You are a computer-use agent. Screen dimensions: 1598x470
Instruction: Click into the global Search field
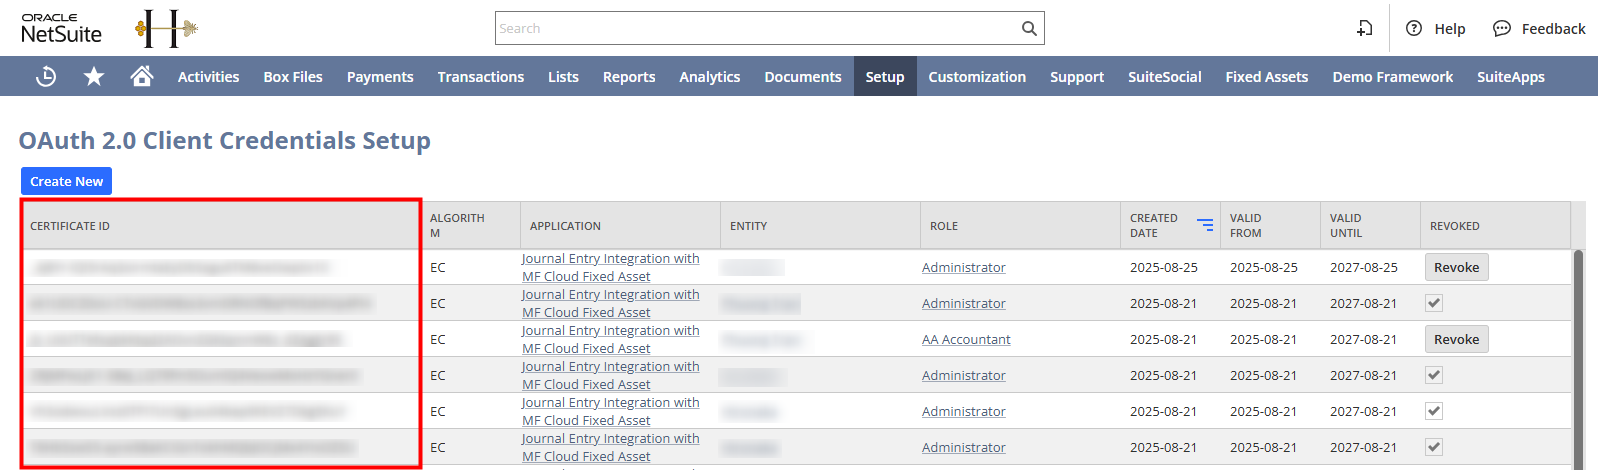[x=755, y=28]
